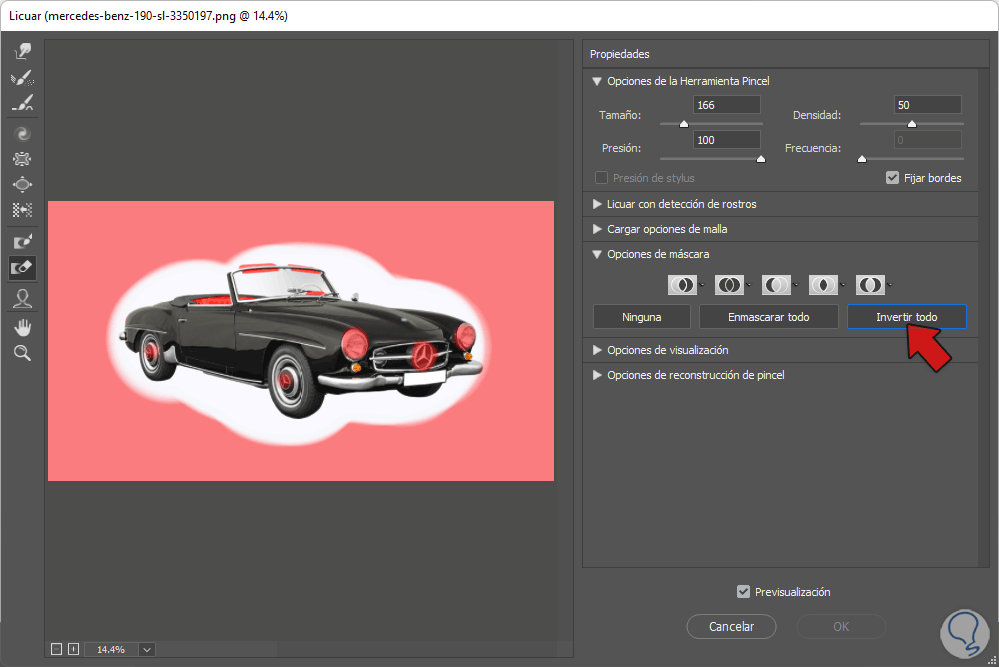Click the Zoom magnifier tool
Image resolution: width=999 pixels, height=667 pixels.
(x=22, y=352)
